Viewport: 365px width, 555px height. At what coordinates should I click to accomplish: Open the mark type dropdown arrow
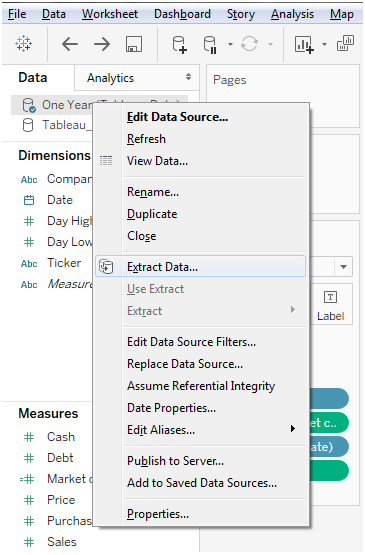[343, 267]
